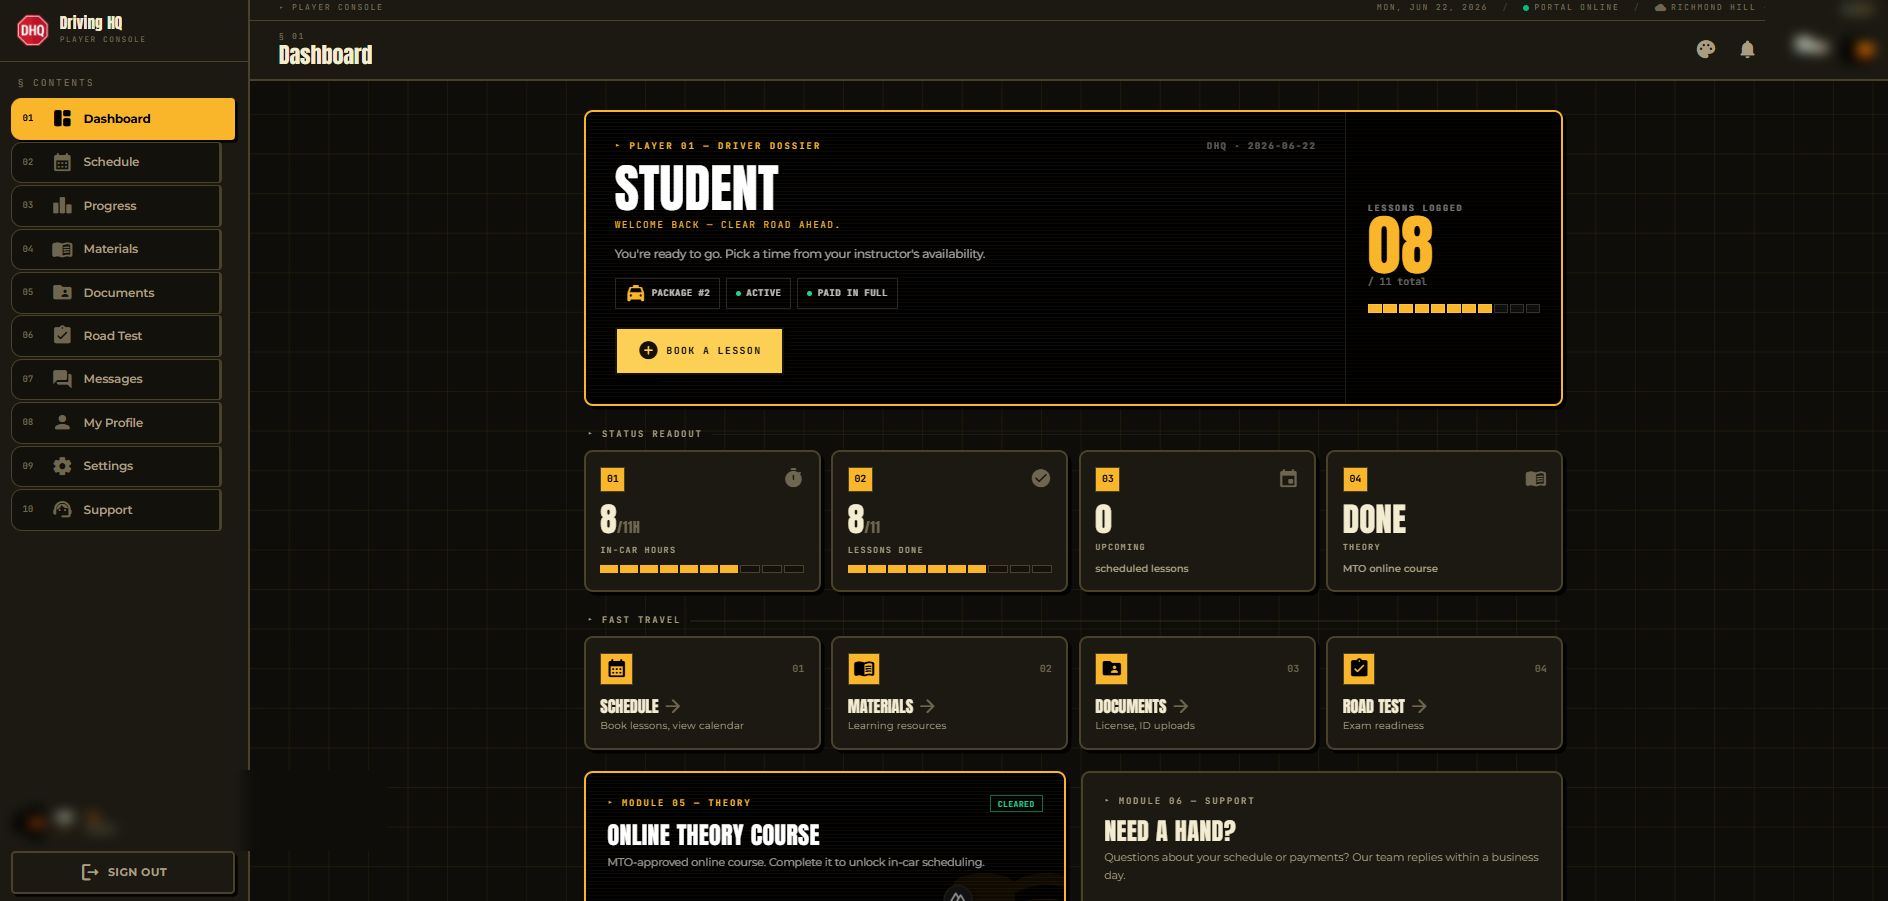Open My Profile from the sidebar
Image resolution: width=1888 pixels, height=901 pixels.
tap(116, 422)
